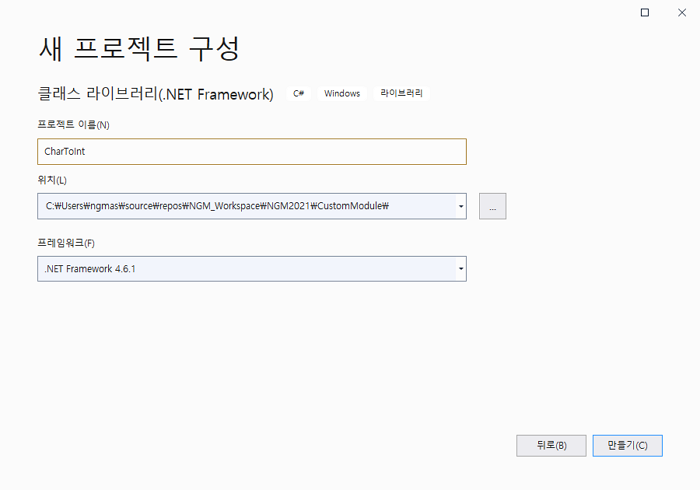The width and height of the screenshot is (700, 490).
Task: Click the 프레임워크(F) label
Action: (66, 243)
